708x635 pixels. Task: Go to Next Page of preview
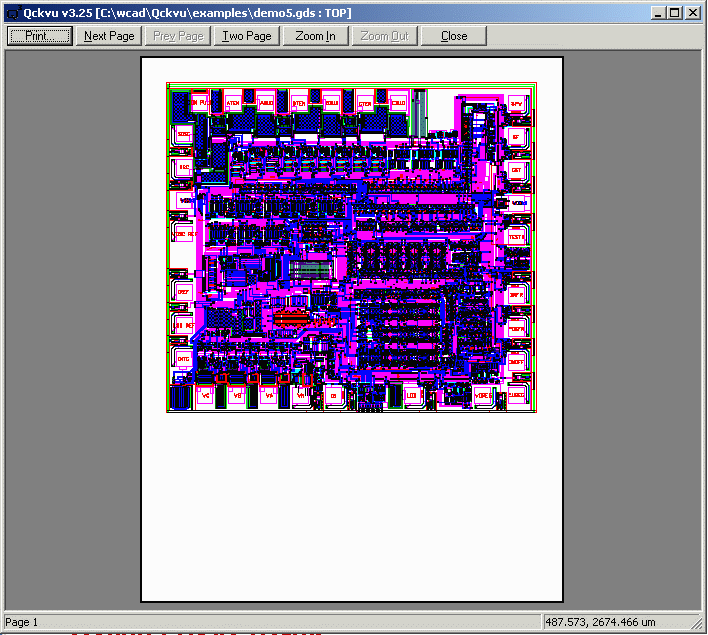[x=109, y=36]
